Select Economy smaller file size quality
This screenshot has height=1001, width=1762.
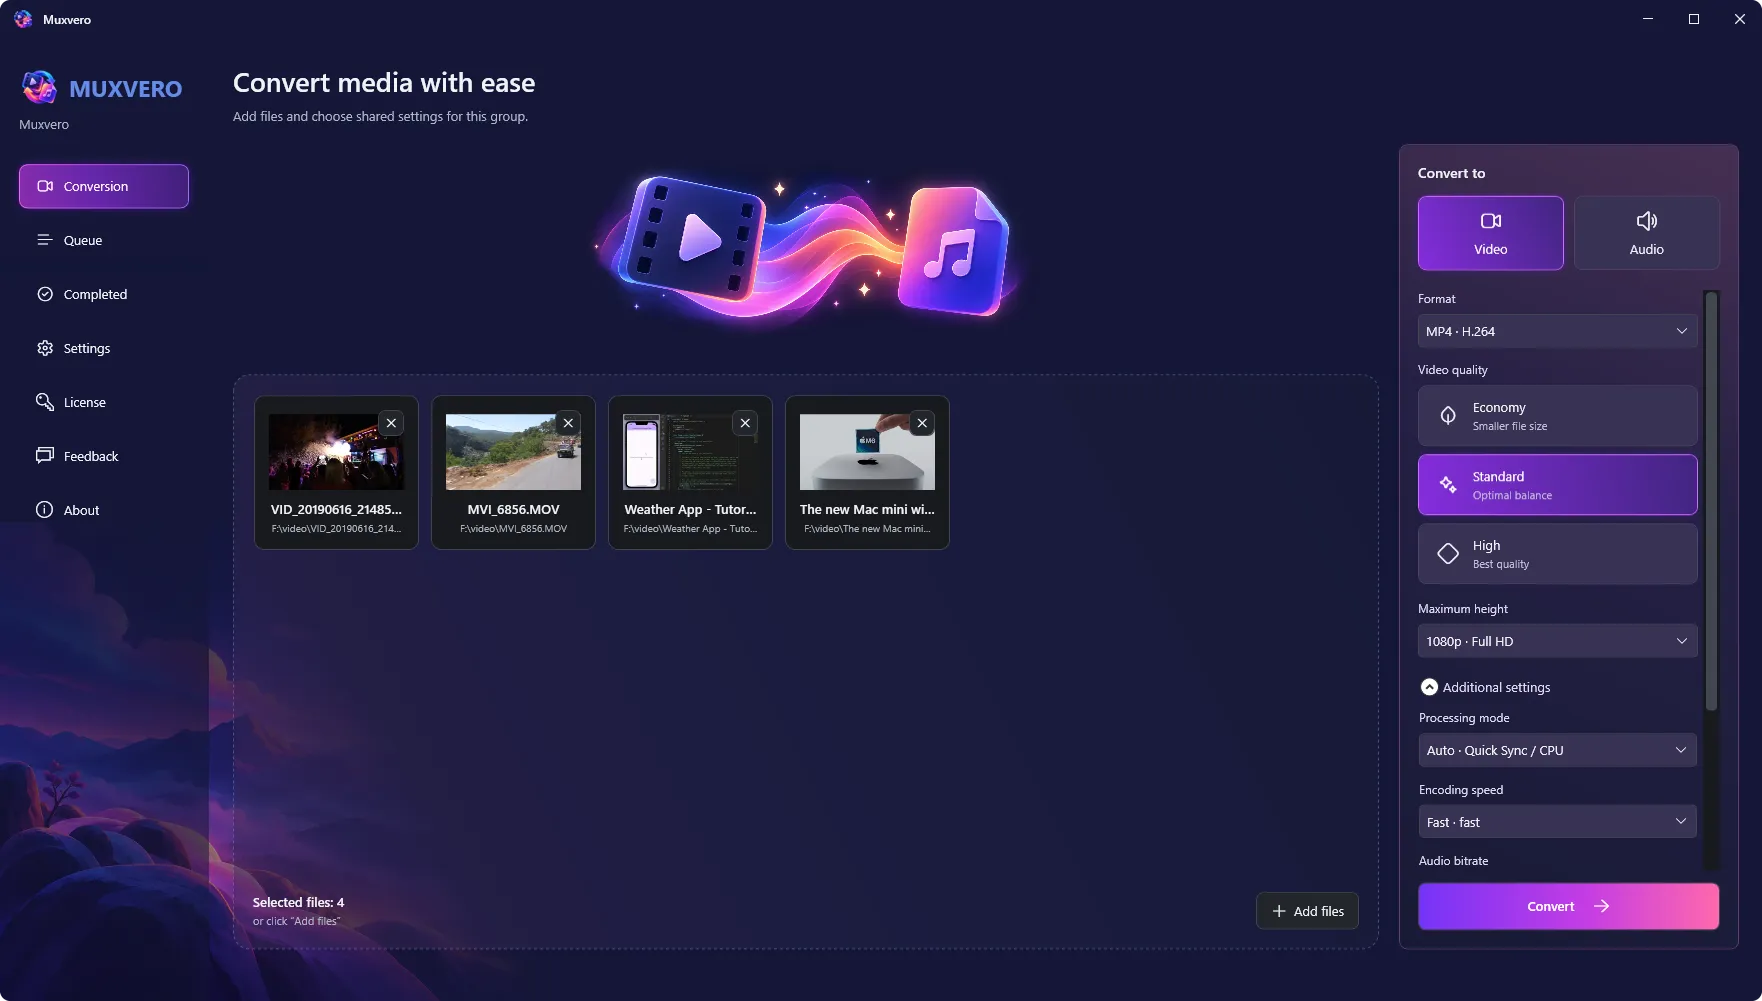(x=1557, y=416)
